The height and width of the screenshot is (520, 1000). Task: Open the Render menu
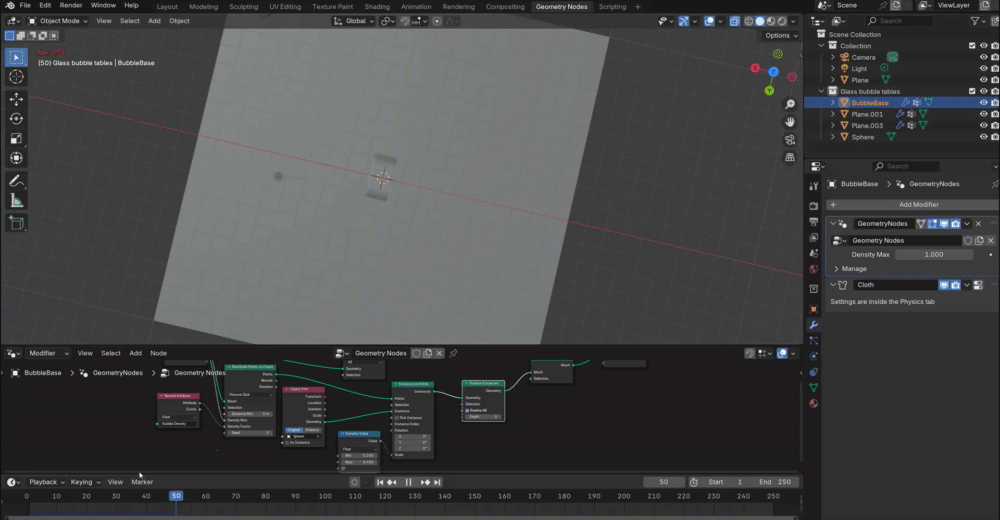pyautogui.click(x=71, y=6)
